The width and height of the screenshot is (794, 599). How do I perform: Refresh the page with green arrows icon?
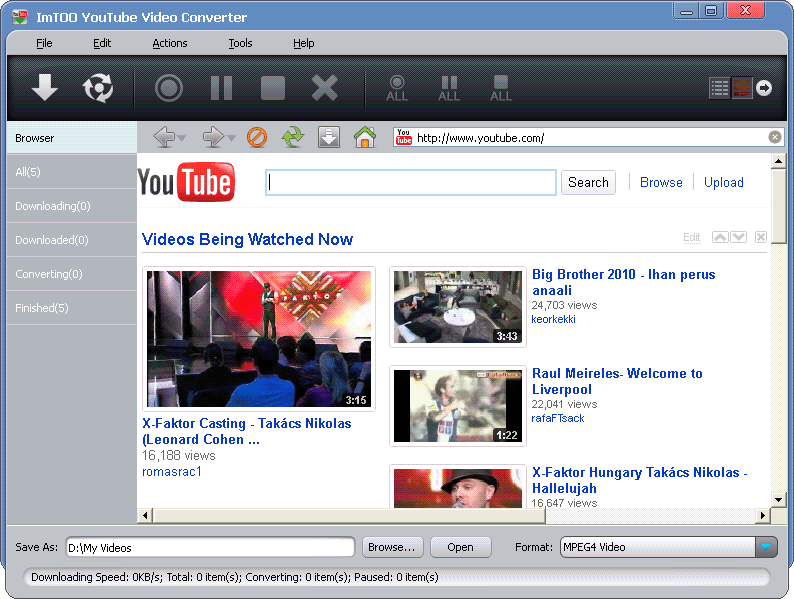tap(293, 137)
